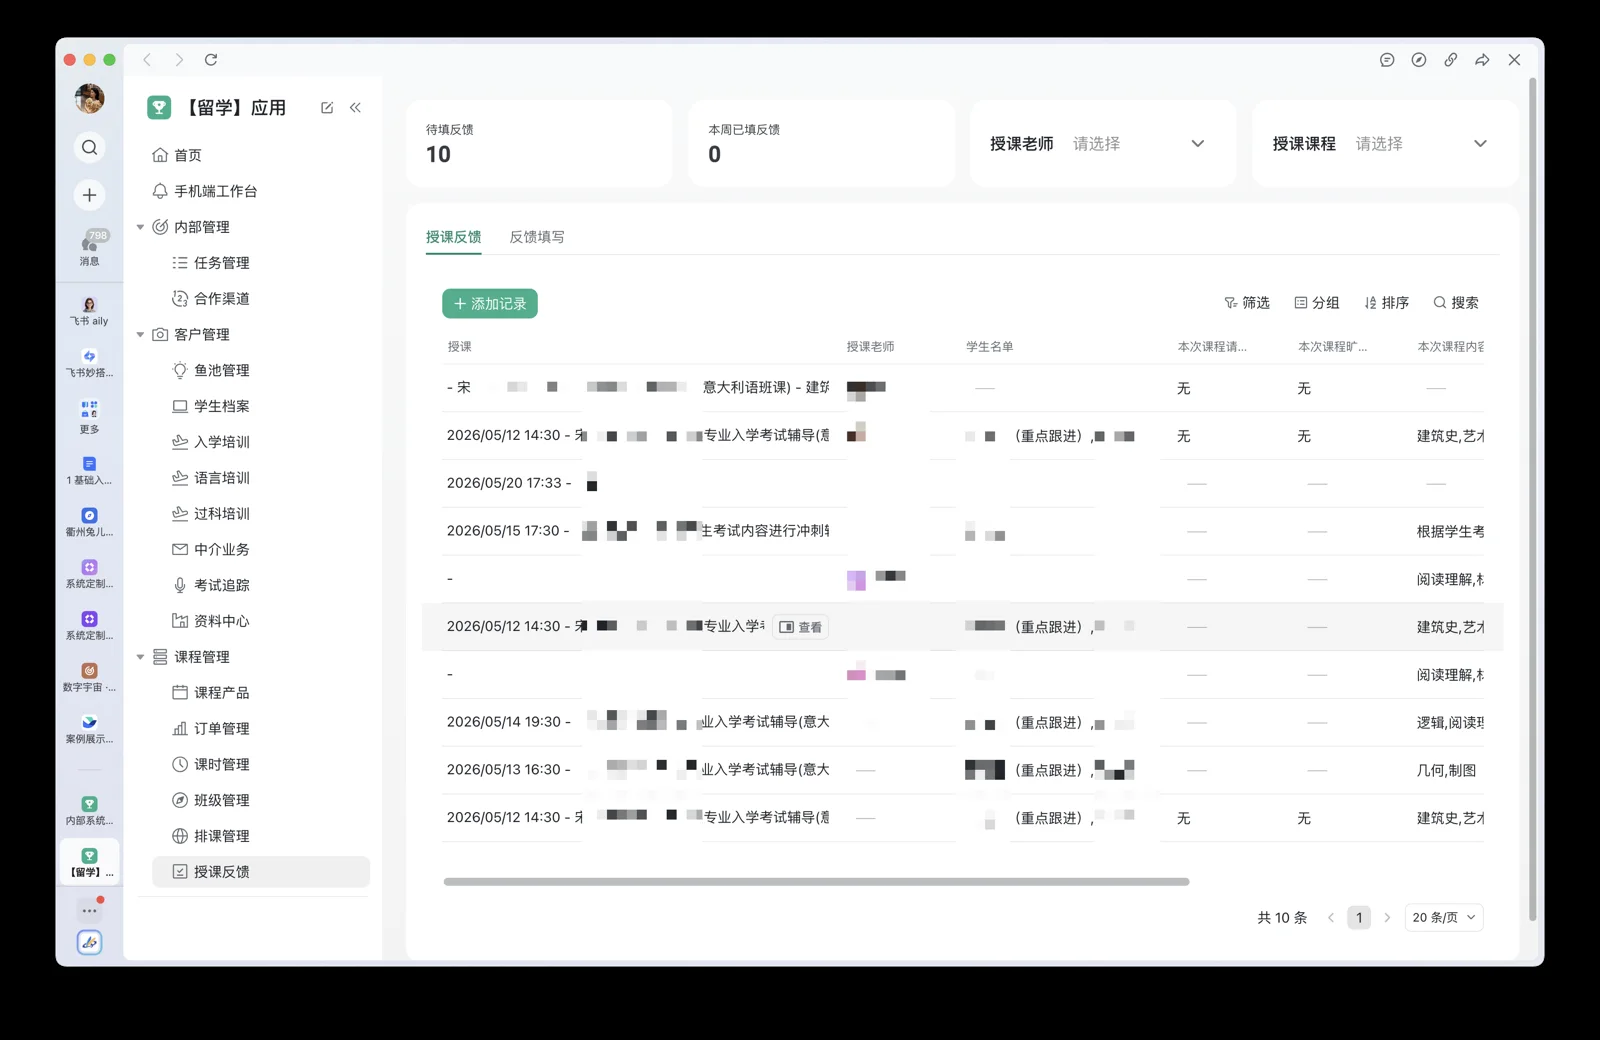Open 学生档案 in the sidebar
This screenshot has width=1600, height=1040.
point(211,406)
